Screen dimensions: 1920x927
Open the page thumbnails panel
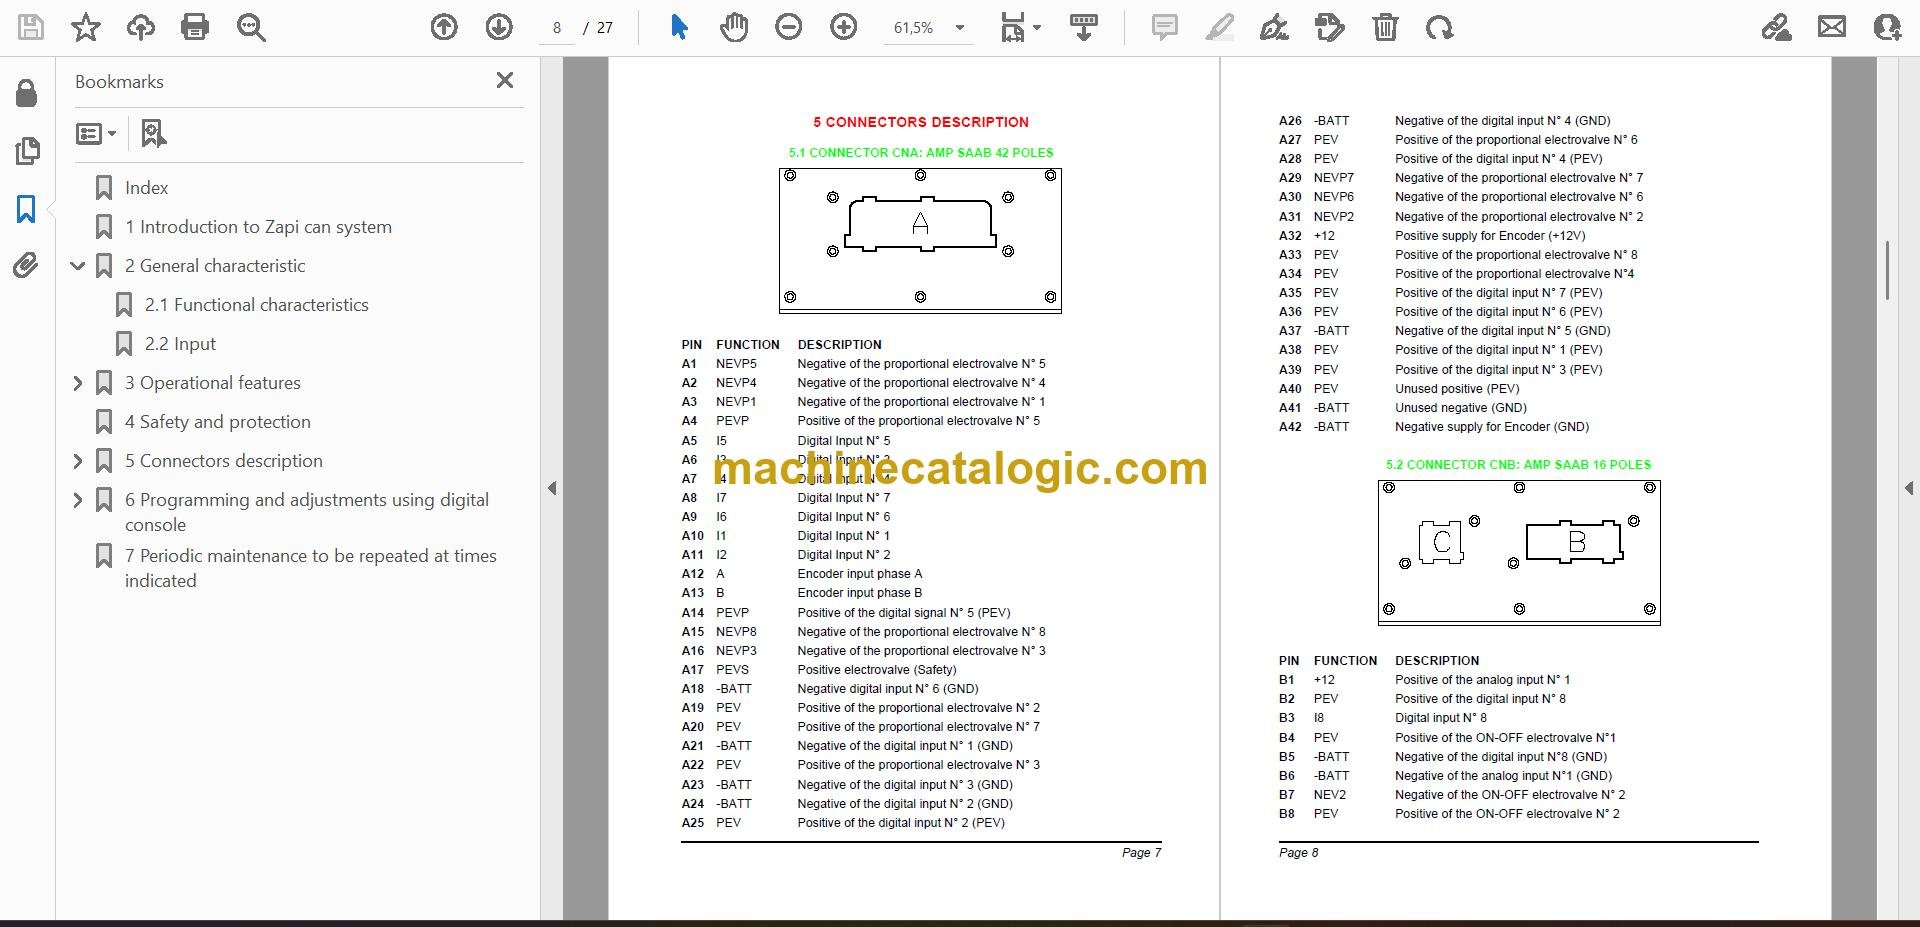tap(27, 151)
